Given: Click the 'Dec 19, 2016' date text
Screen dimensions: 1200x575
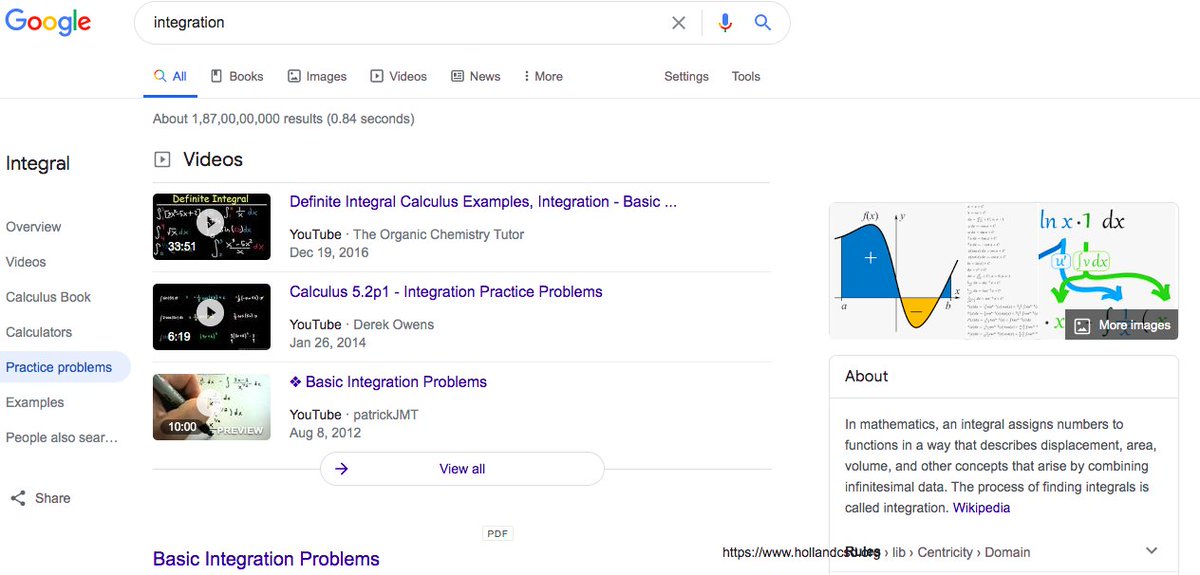Looking at the screenshot, I should pos(329,252).
